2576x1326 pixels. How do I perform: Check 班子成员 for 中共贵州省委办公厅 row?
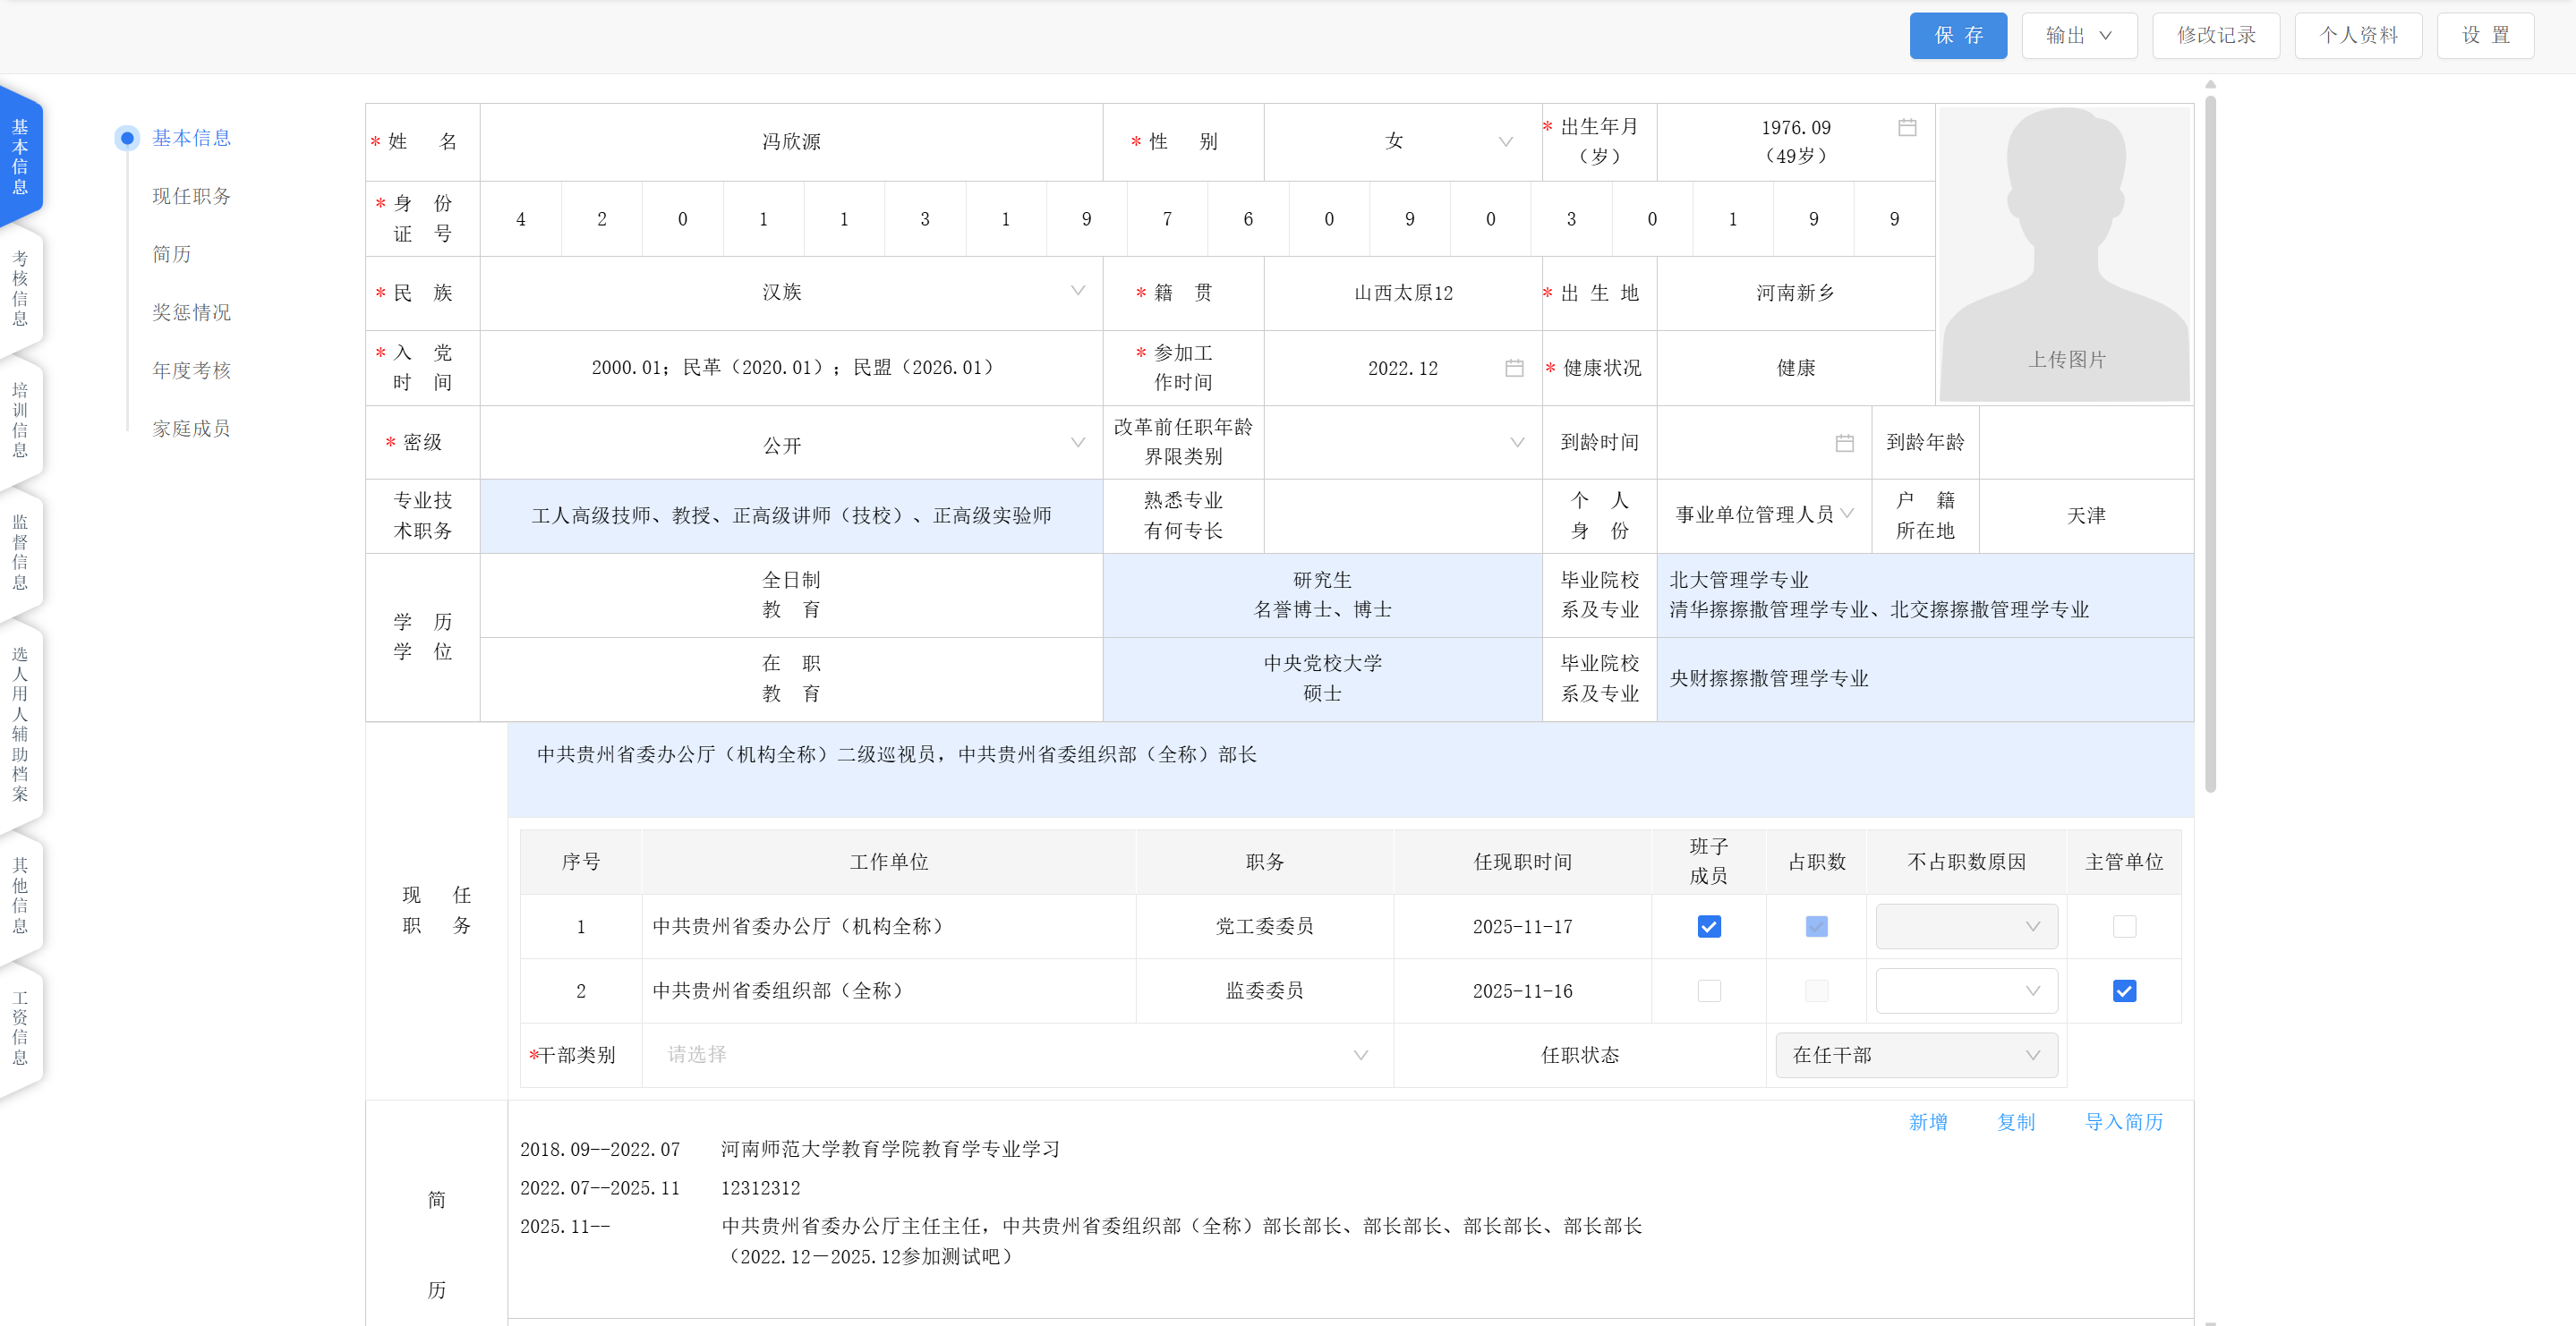[x=1709, y=927]
